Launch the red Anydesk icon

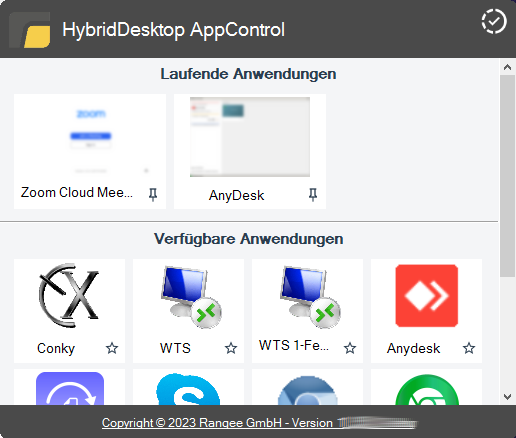427,296
